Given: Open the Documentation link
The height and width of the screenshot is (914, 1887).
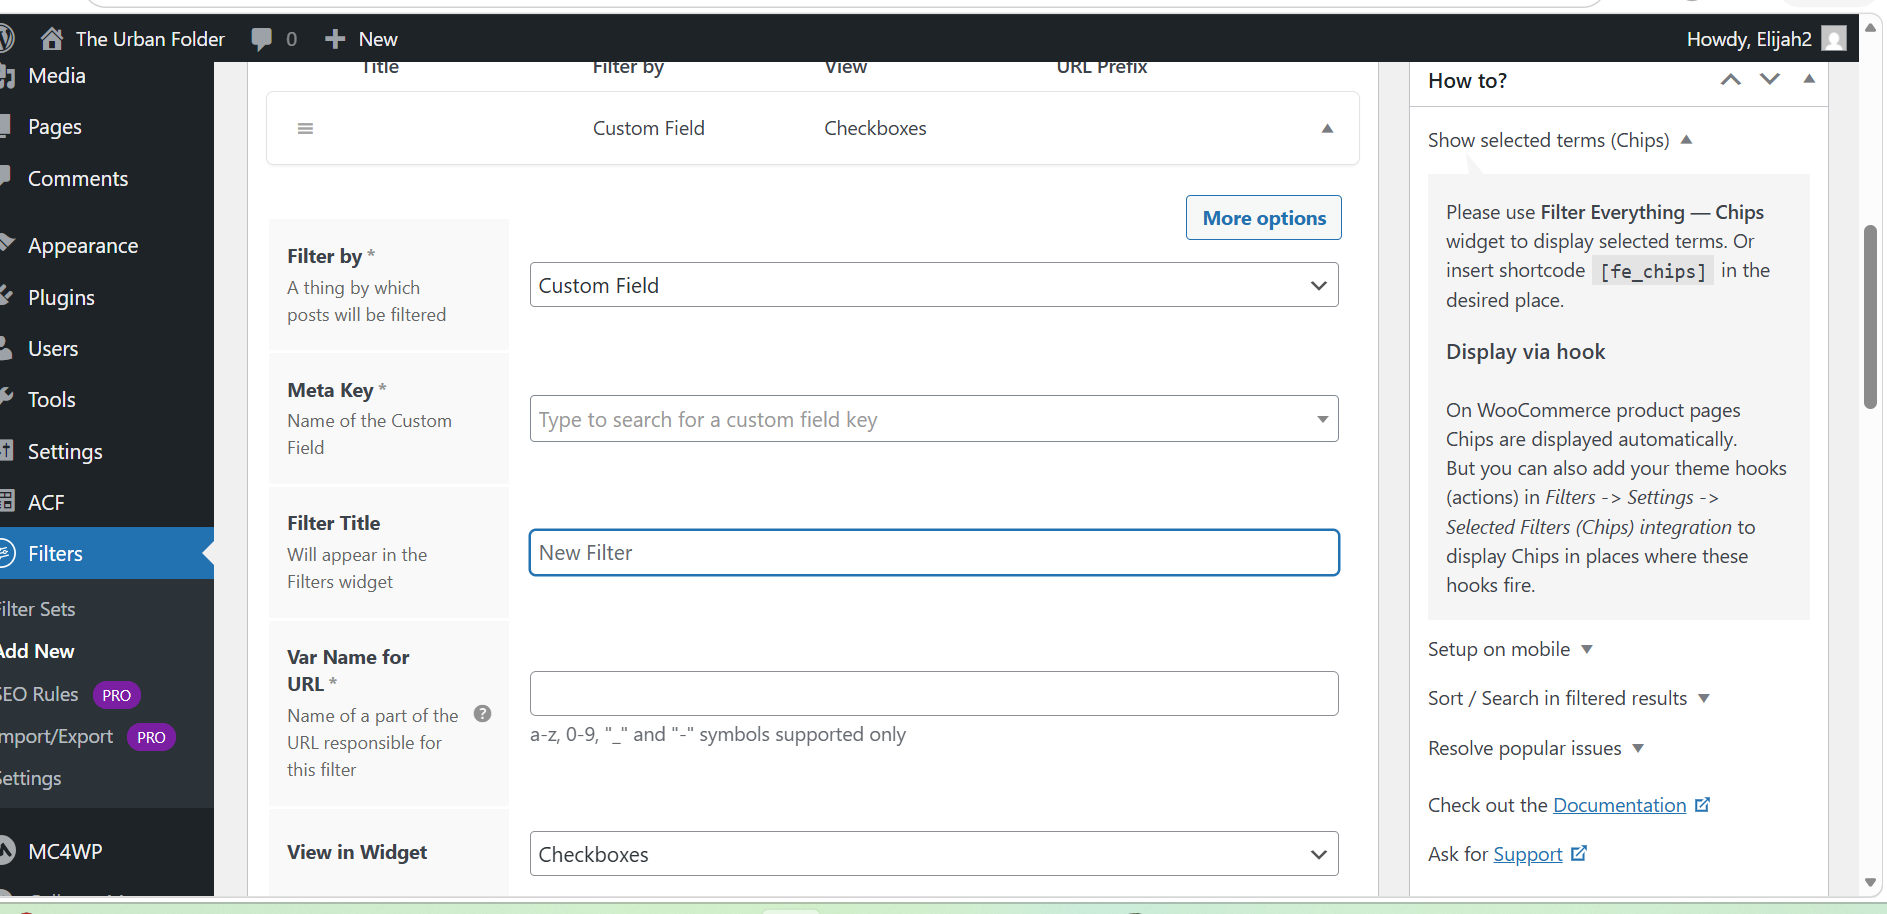Looking at the screenshot, I should [1619, 805].
